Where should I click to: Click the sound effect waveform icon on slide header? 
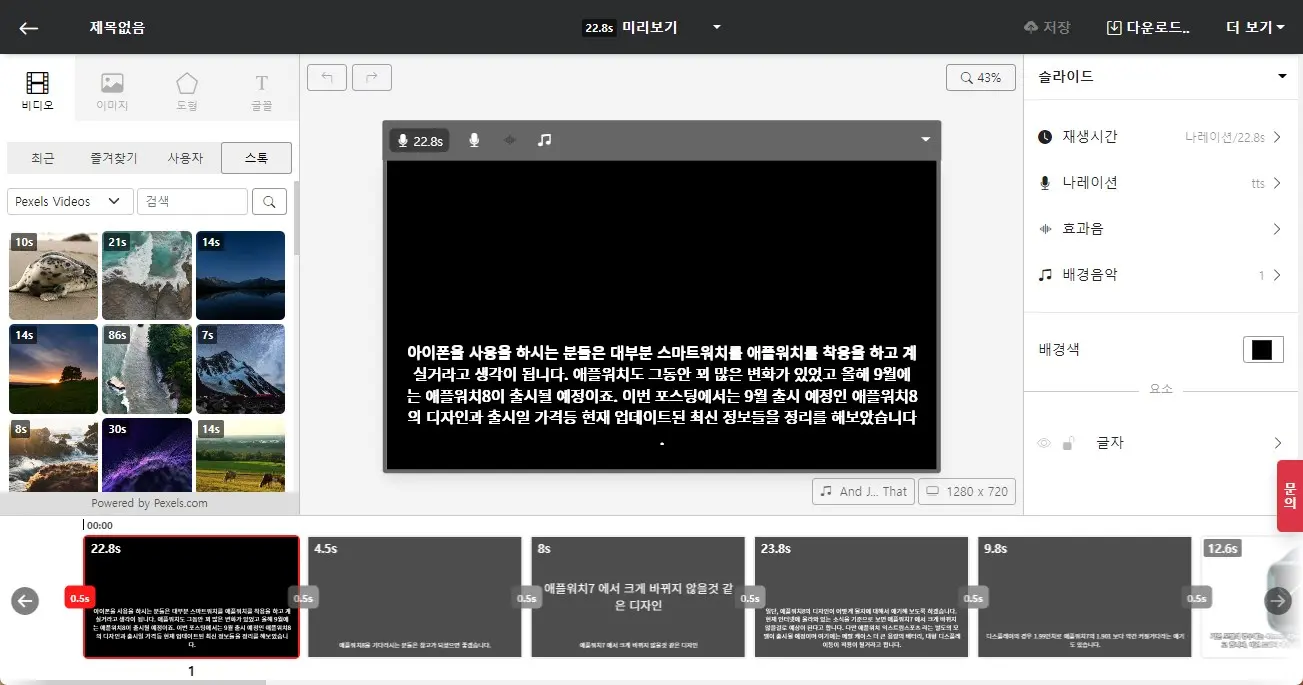[510, 141]
